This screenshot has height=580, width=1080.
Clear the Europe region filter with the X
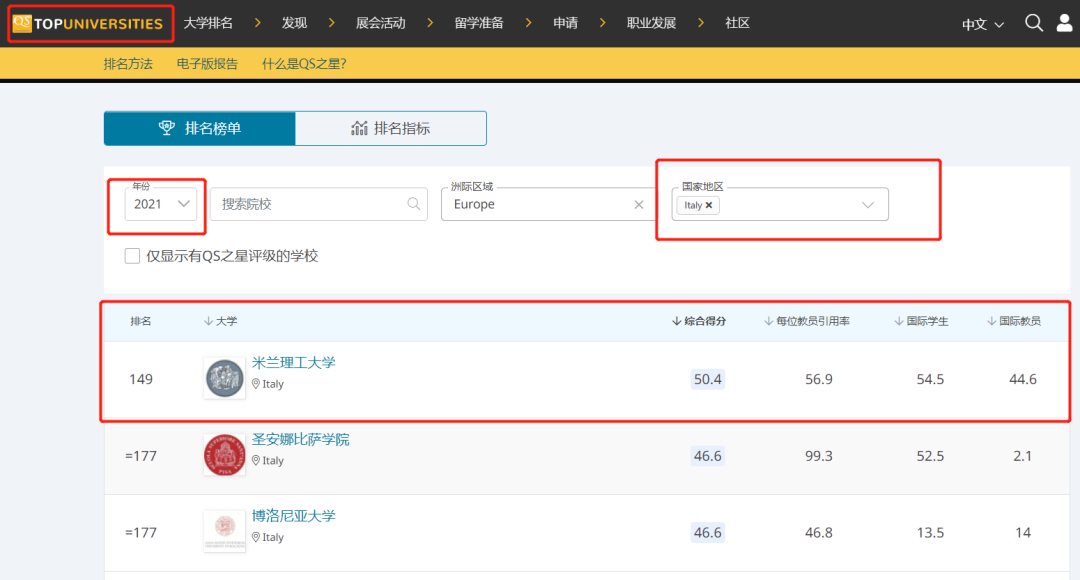pos(638,205)
